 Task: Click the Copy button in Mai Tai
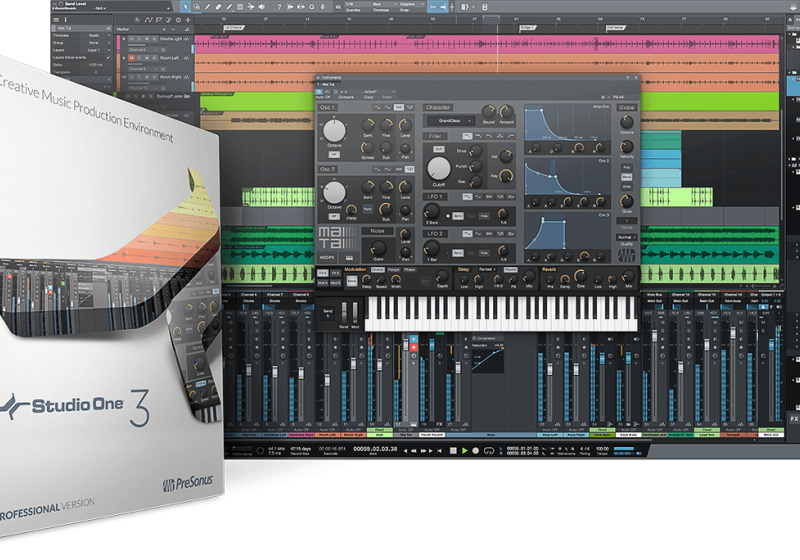pyautogui.click(x=368, y=97)
